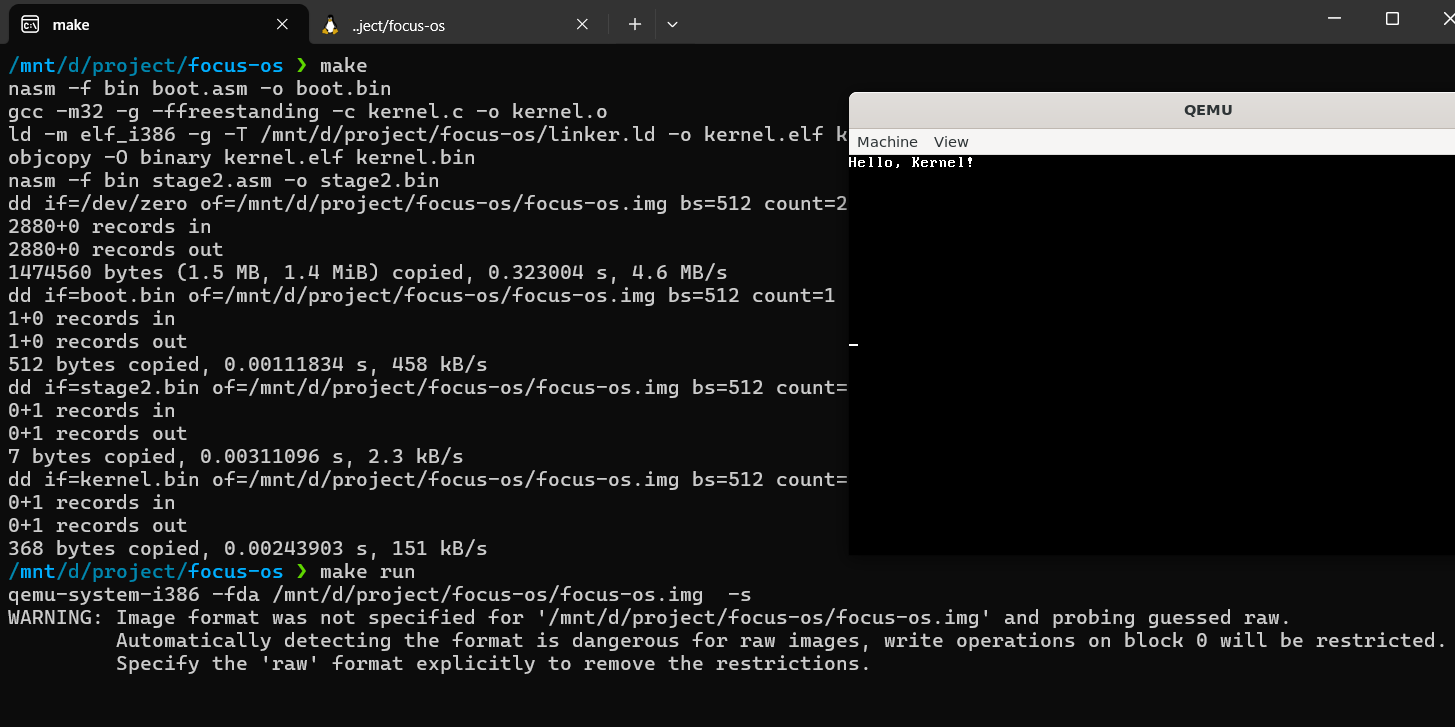This screenshot has height=727, width=1455.
Task: Close the make terminal tab
Action: [x=283, y=25]
